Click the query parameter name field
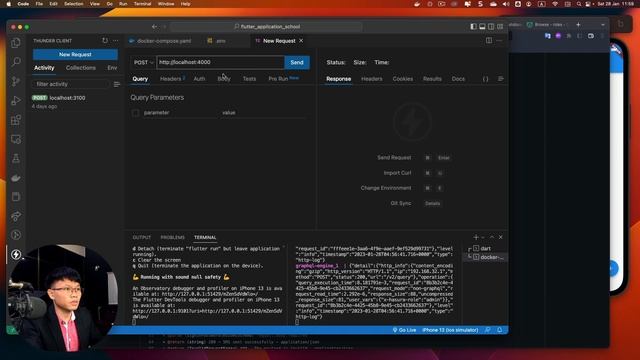This screenshot has width=640, height=360. [x=180, y=113]
